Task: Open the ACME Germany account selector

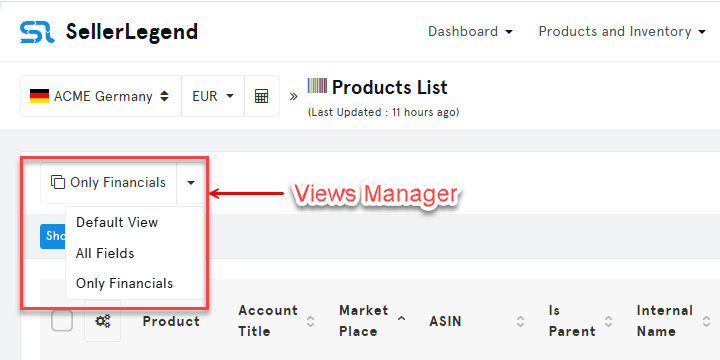Action: [101, 96]
